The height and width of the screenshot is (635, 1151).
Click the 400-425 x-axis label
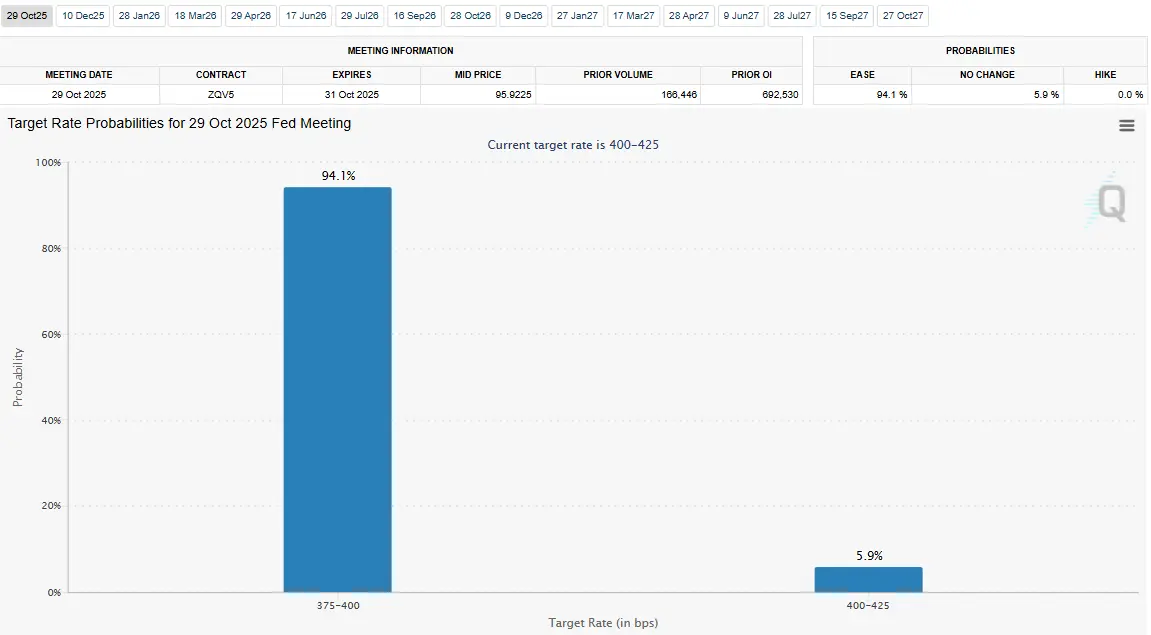click(x=868, y=606)
